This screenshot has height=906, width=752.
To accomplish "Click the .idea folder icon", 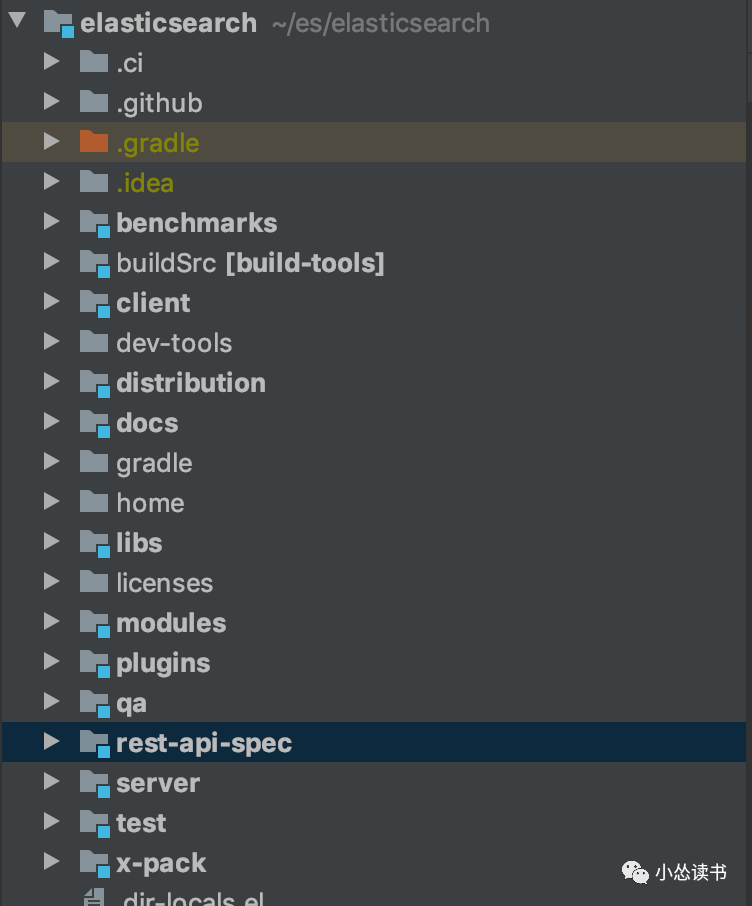I will coord(93,182).
